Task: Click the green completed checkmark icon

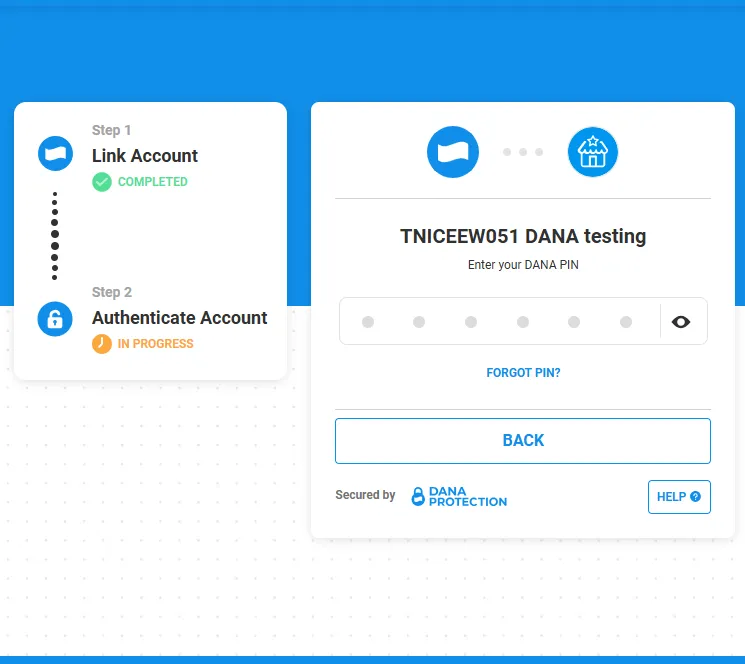Action: 102,182
